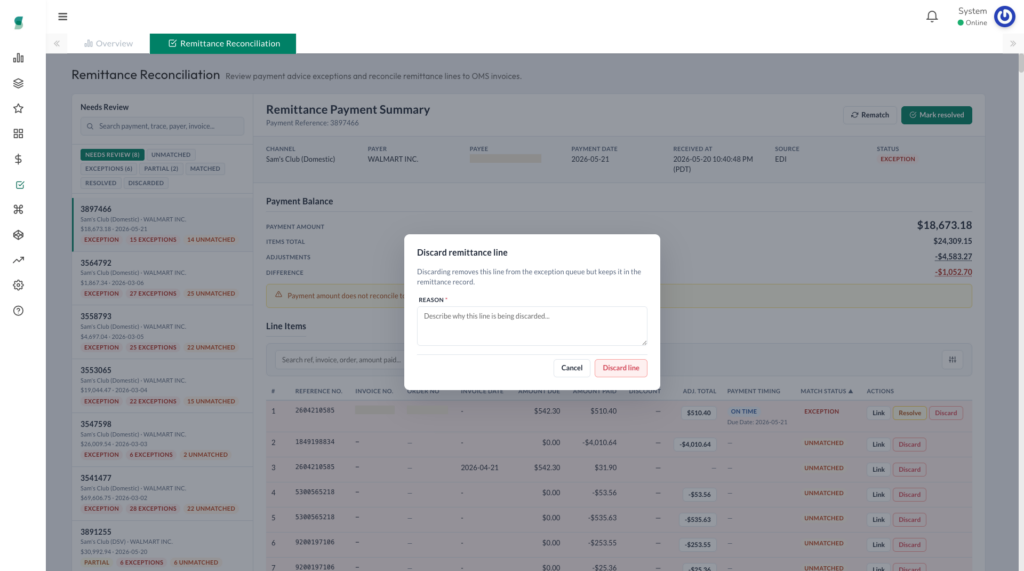Select payment 3541477 in list
The image size is (1024, 571).
[x=162, y=493]
